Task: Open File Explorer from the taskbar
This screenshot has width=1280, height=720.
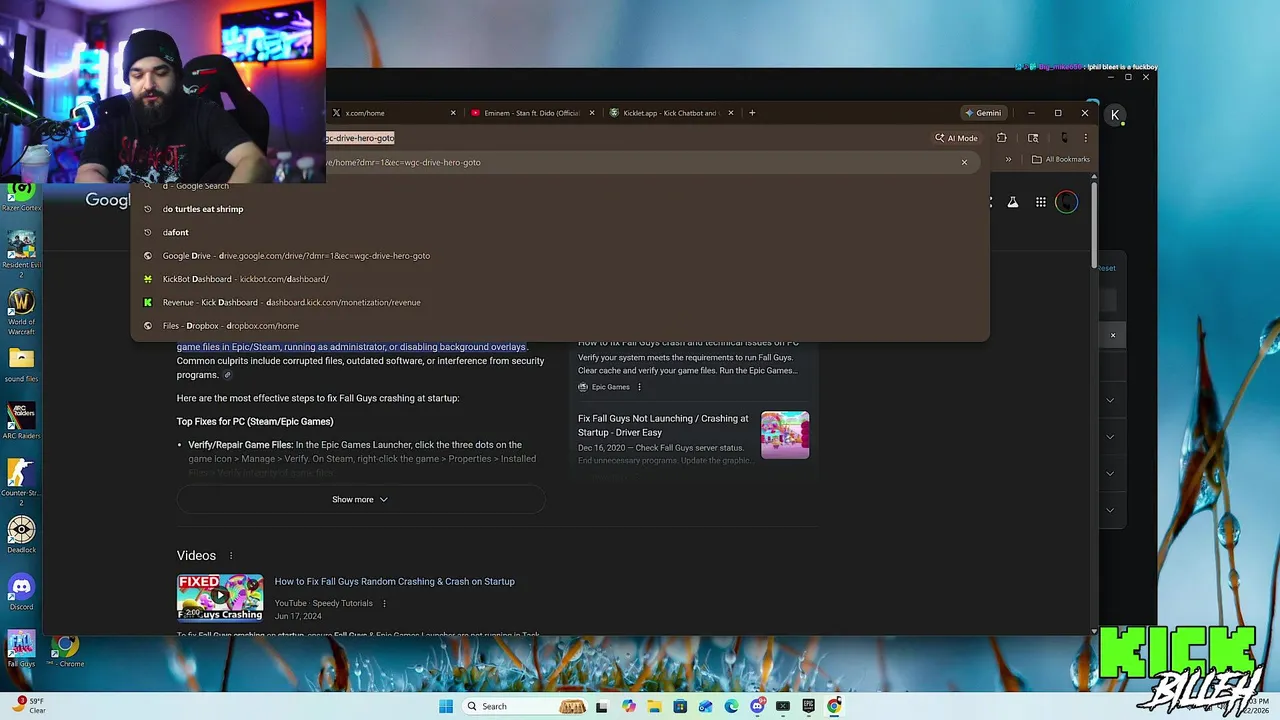Action: point(654,706)
